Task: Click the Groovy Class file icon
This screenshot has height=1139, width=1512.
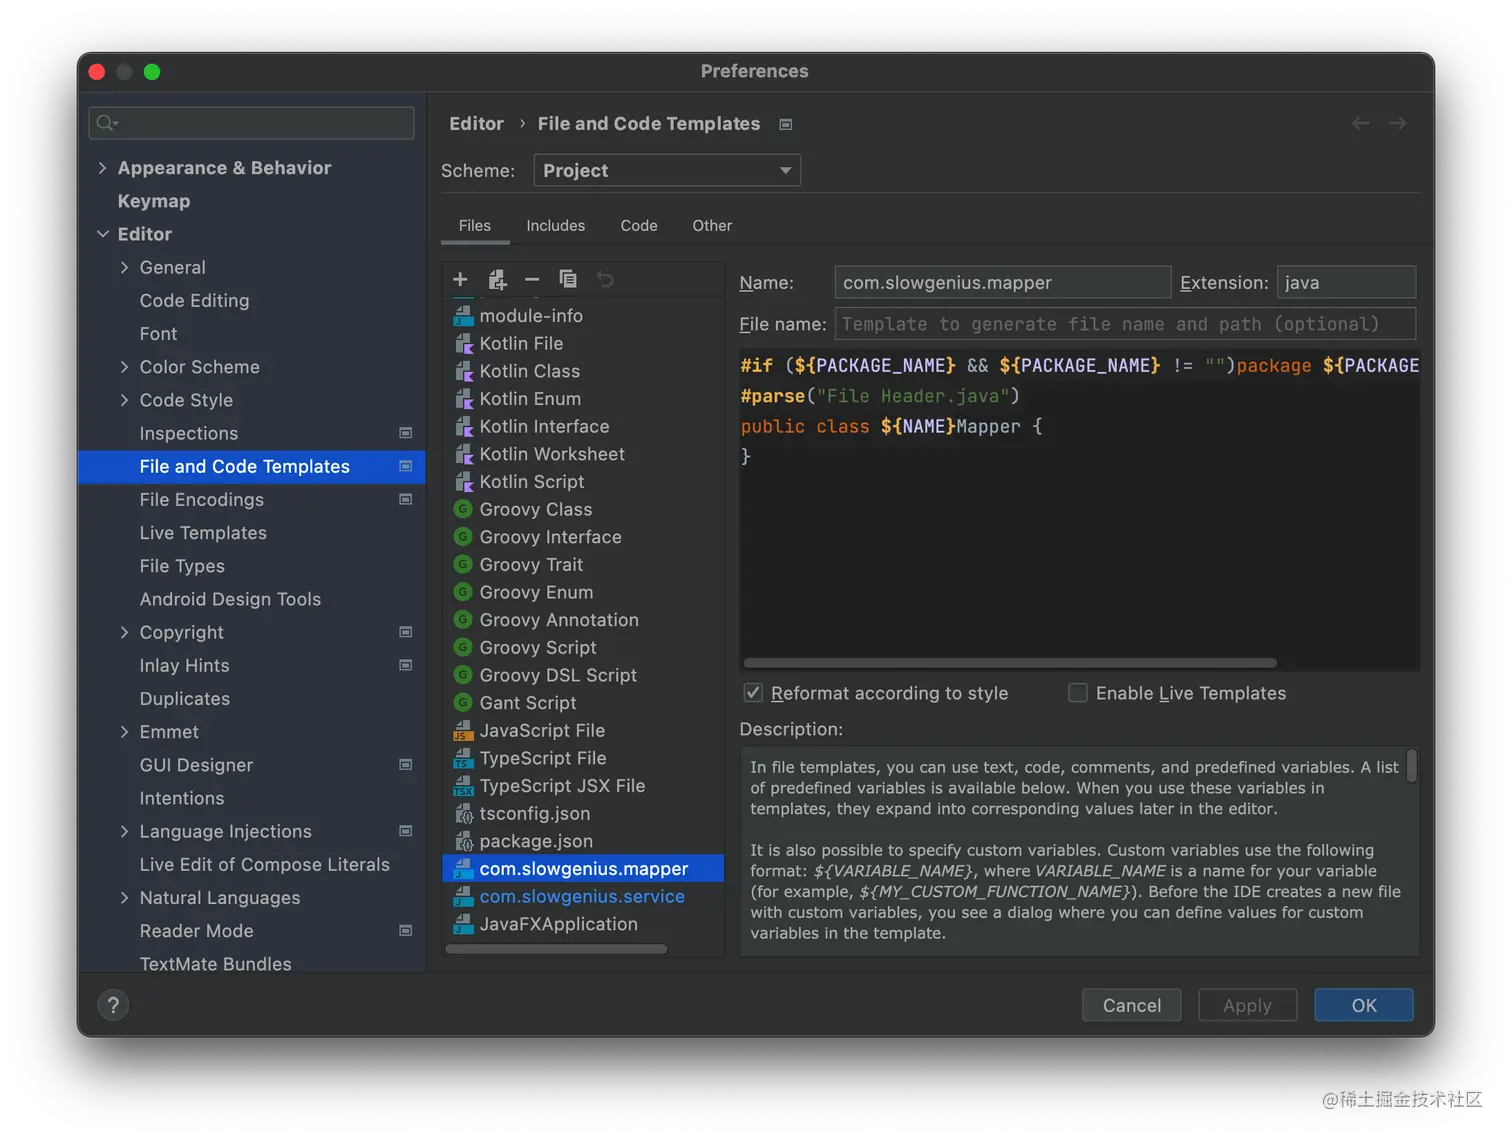Action: 463,509
